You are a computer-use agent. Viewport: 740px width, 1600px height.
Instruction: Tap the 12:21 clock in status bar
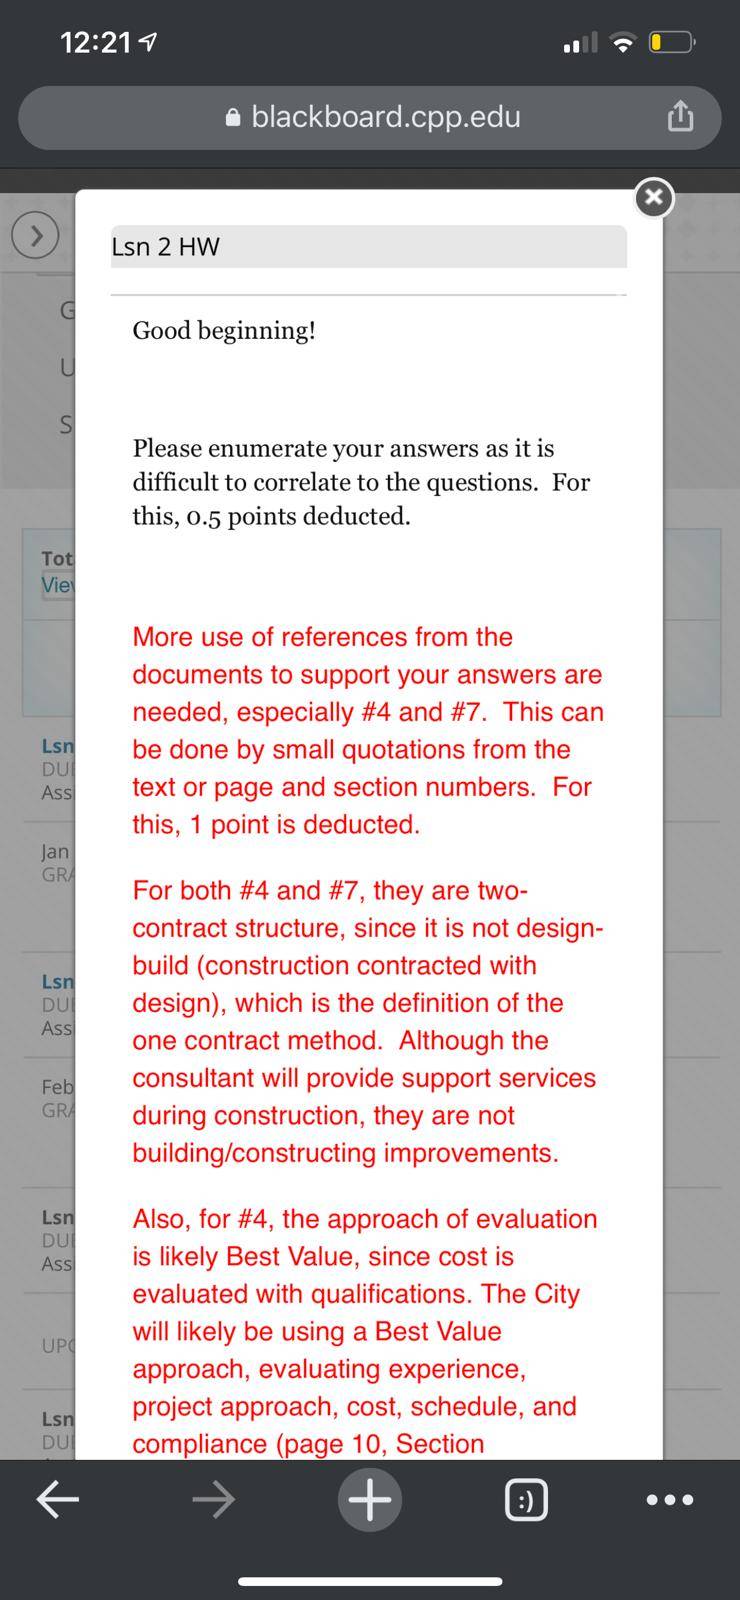pyautogui.click(x=96, y=43)
